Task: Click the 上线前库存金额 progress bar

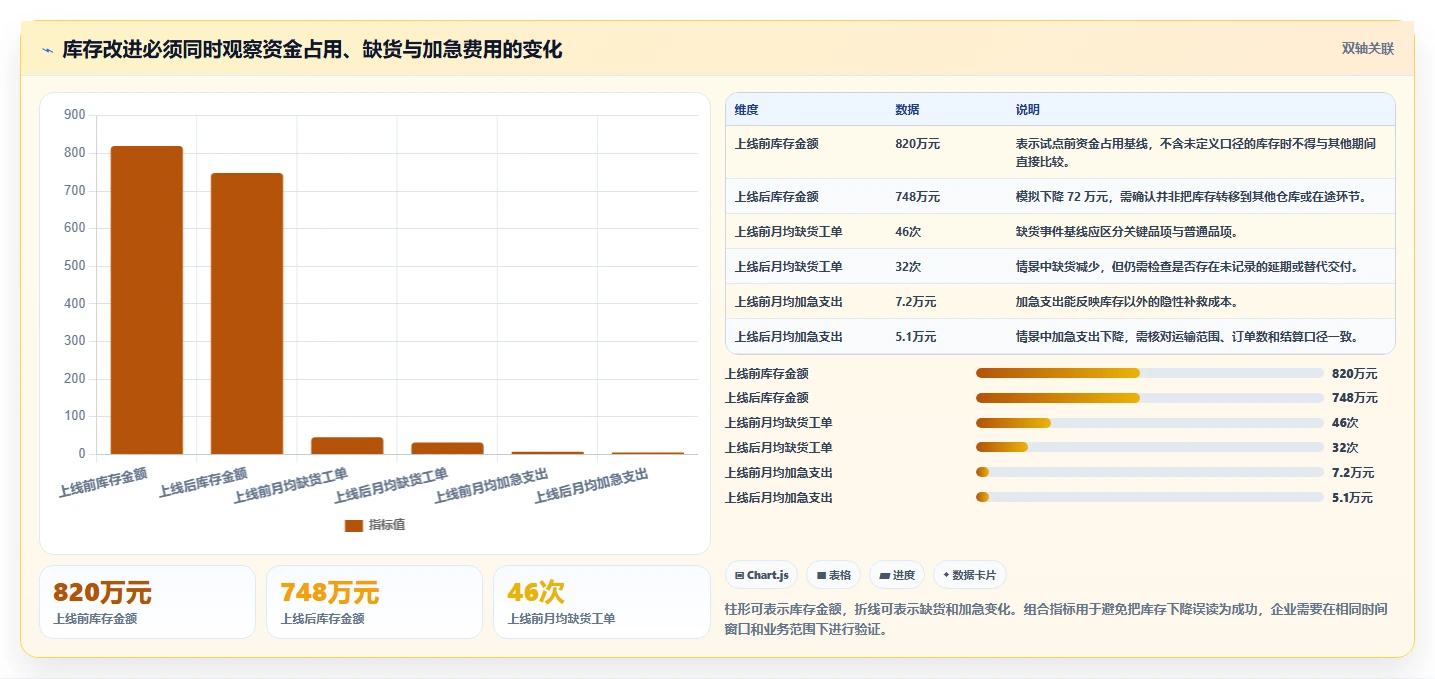Action: (1150, 373)
